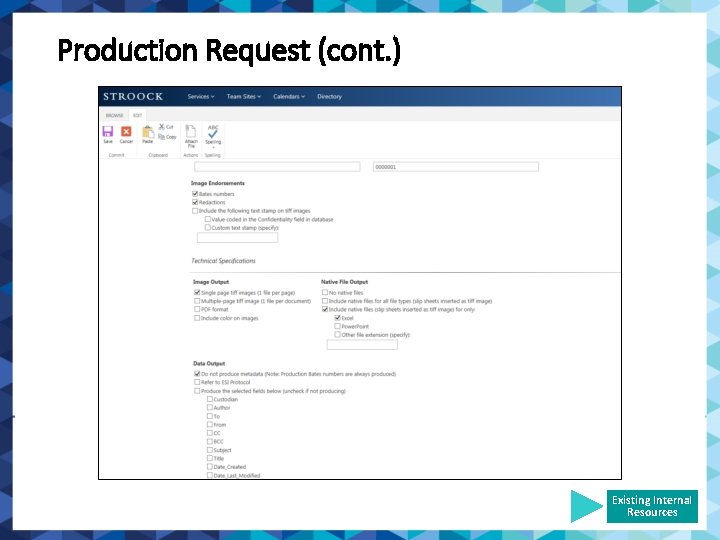Uncheck the Redactions checkbox

pyautogui.click(x=195, y=202)
